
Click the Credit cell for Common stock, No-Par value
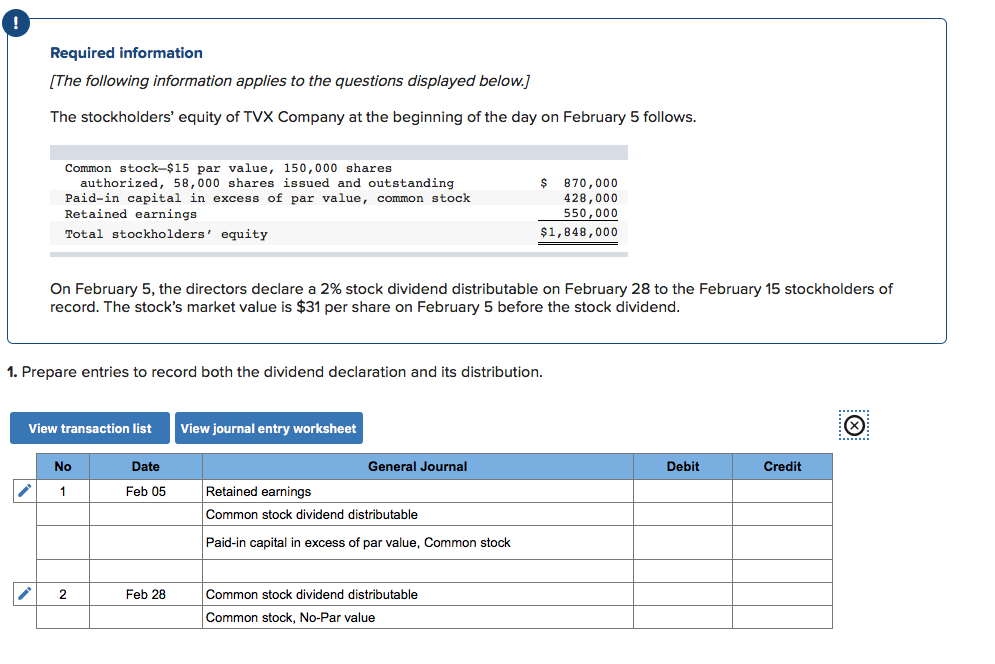pos(783,617)
